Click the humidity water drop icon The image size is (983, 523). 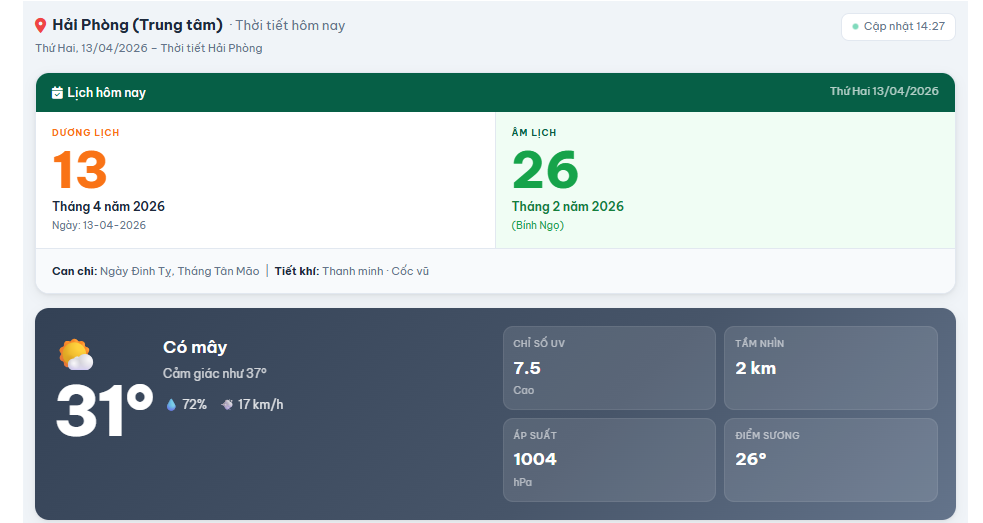coord(171,405)
